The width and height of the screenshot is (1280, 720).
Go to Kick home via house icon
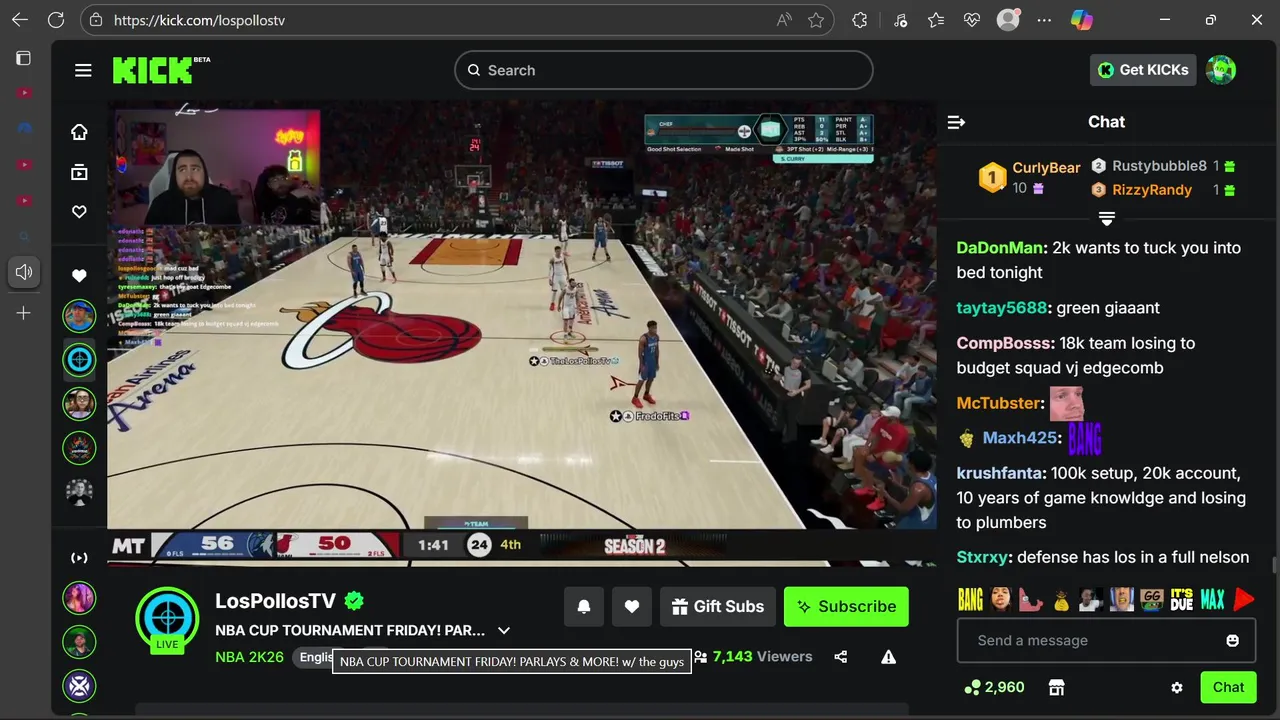click(79, 132)
